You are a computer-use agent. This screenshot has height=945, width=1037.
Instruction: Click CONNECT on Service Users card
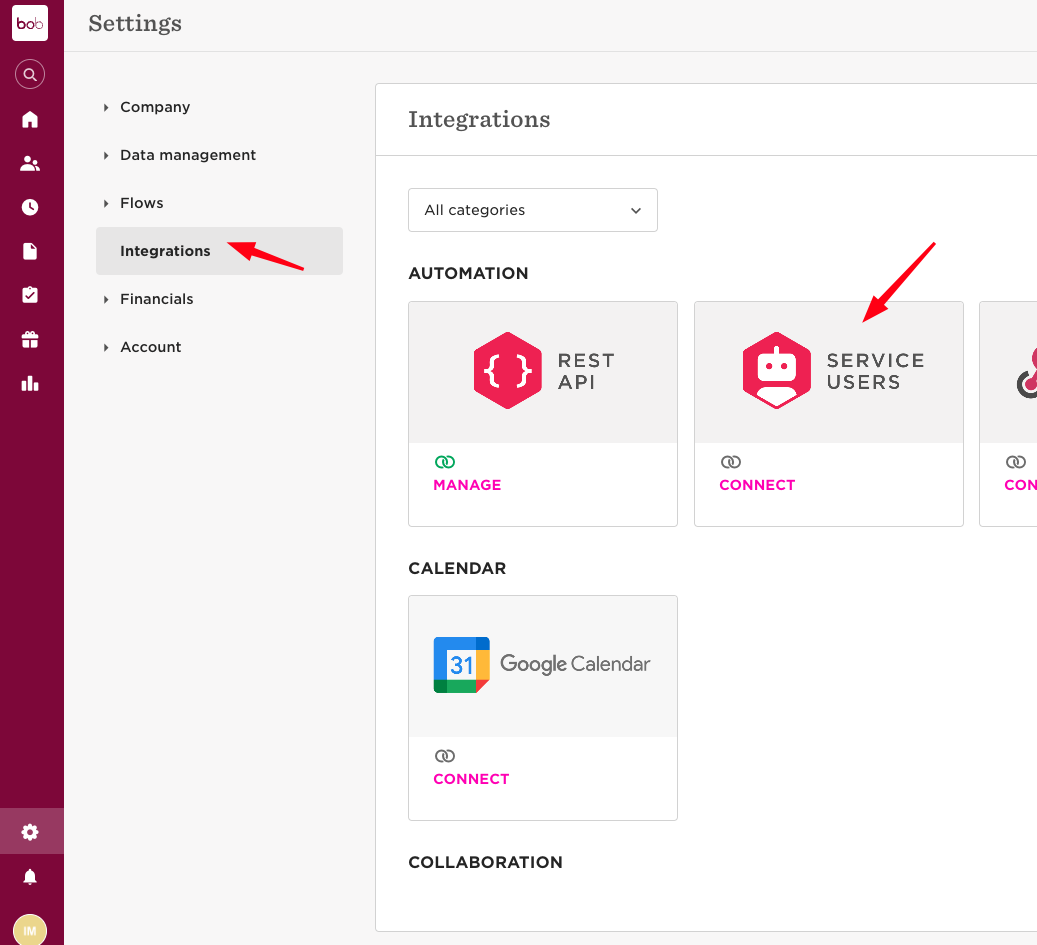coord(757,485)
